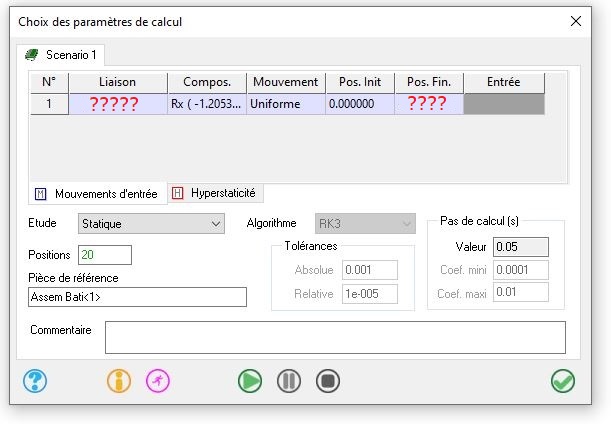This screenshot has width=611, height=424.
Task: Open the Etude dropdown set to Statique
Action: 151,224
